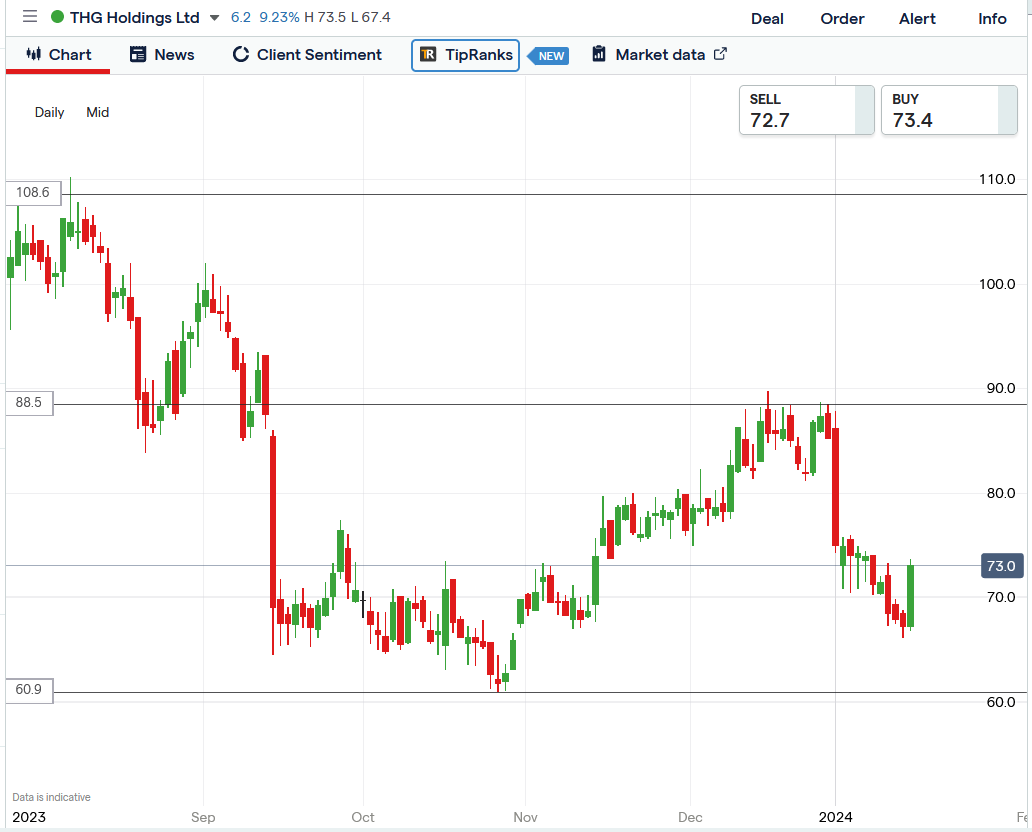Click the Sep date axis label
Image resolution: width=1032 pixels, height=832 pixels.
(x=203, y=818)
